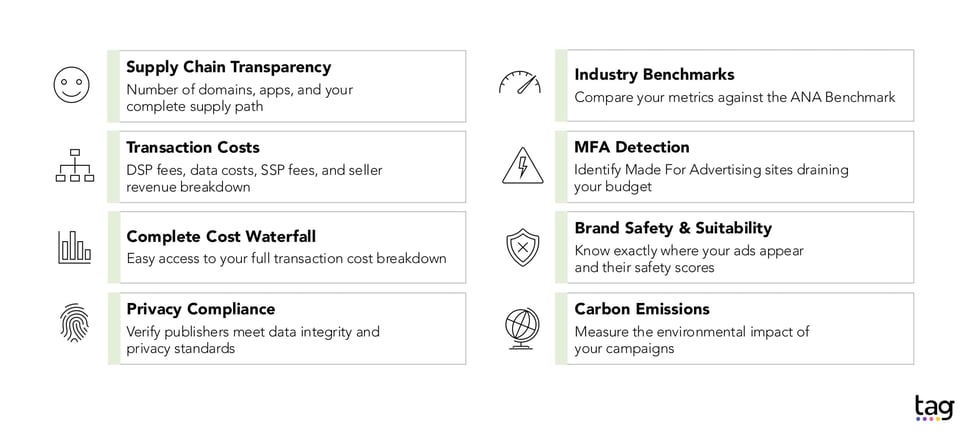This screenshot has width=973, height=440.
Task: Click the globe carbon emissions icon
Action: tap(522, 327)
